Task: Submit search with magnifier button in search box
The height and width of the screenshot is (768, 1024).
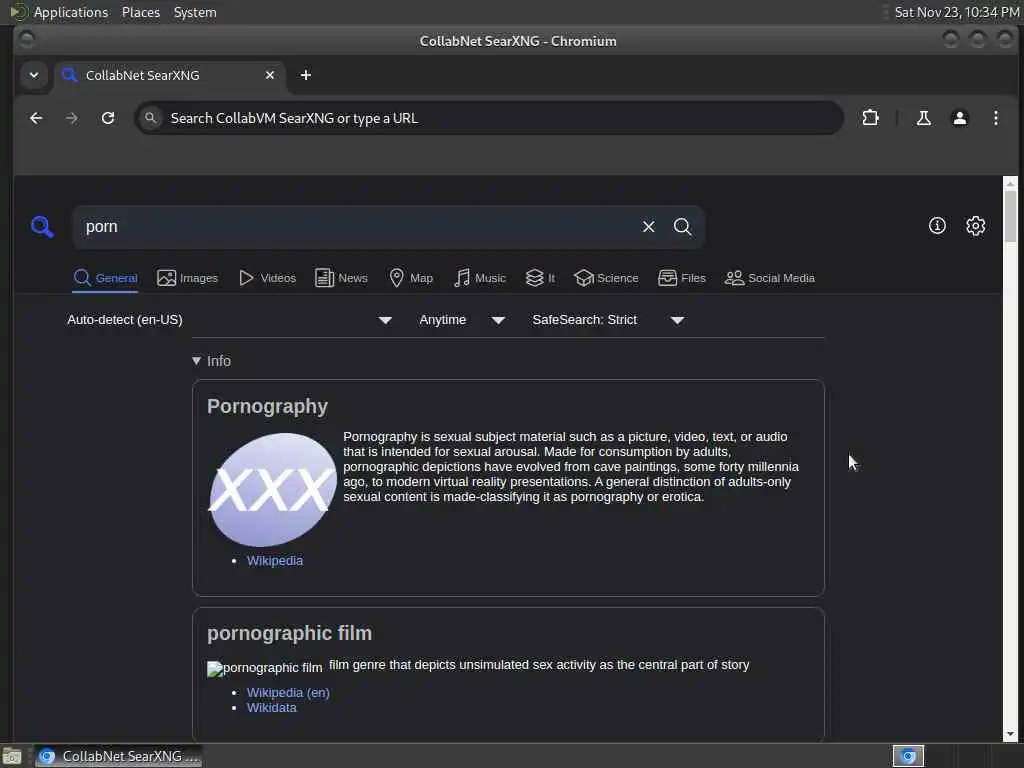Action: coord(682,227)
